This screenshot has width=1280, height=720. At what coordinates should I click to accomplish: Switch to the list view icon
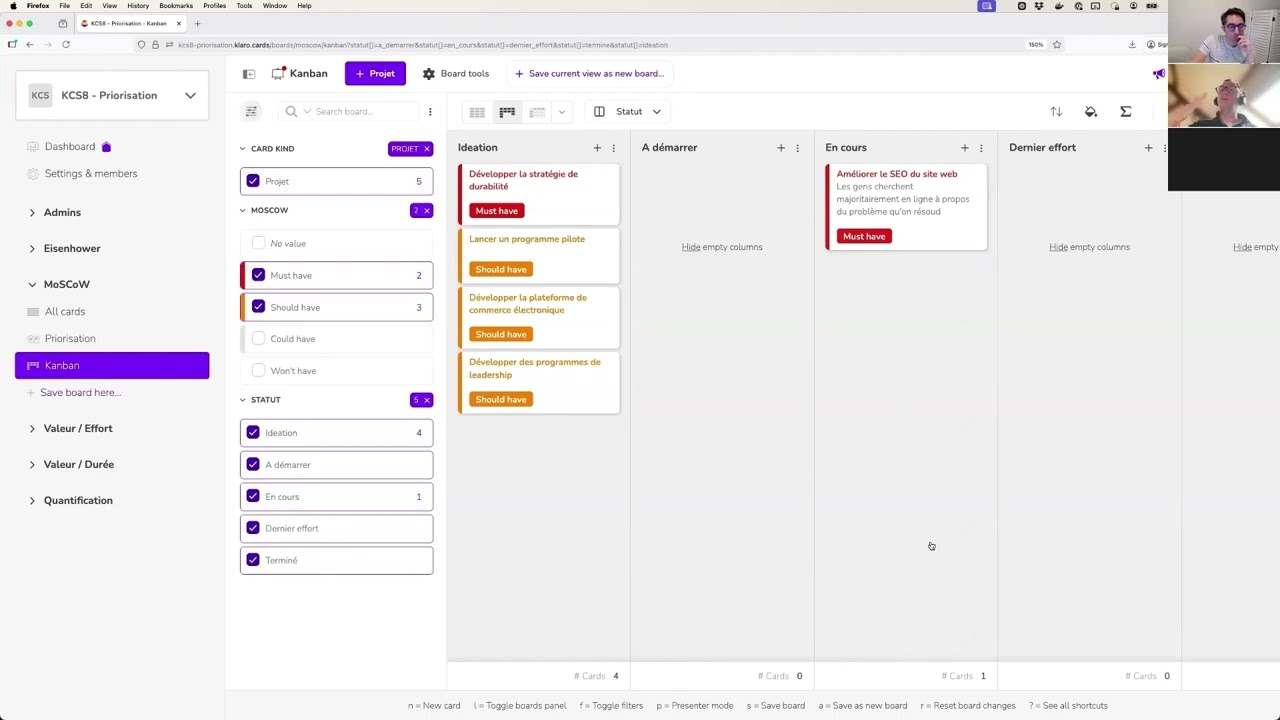point(537,112)
